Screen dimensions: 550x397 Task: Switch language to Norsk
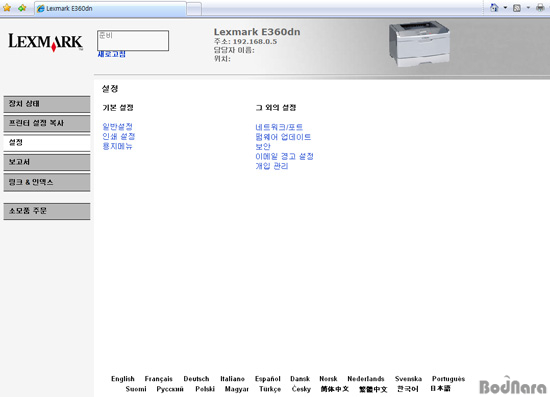coord(328,379)
